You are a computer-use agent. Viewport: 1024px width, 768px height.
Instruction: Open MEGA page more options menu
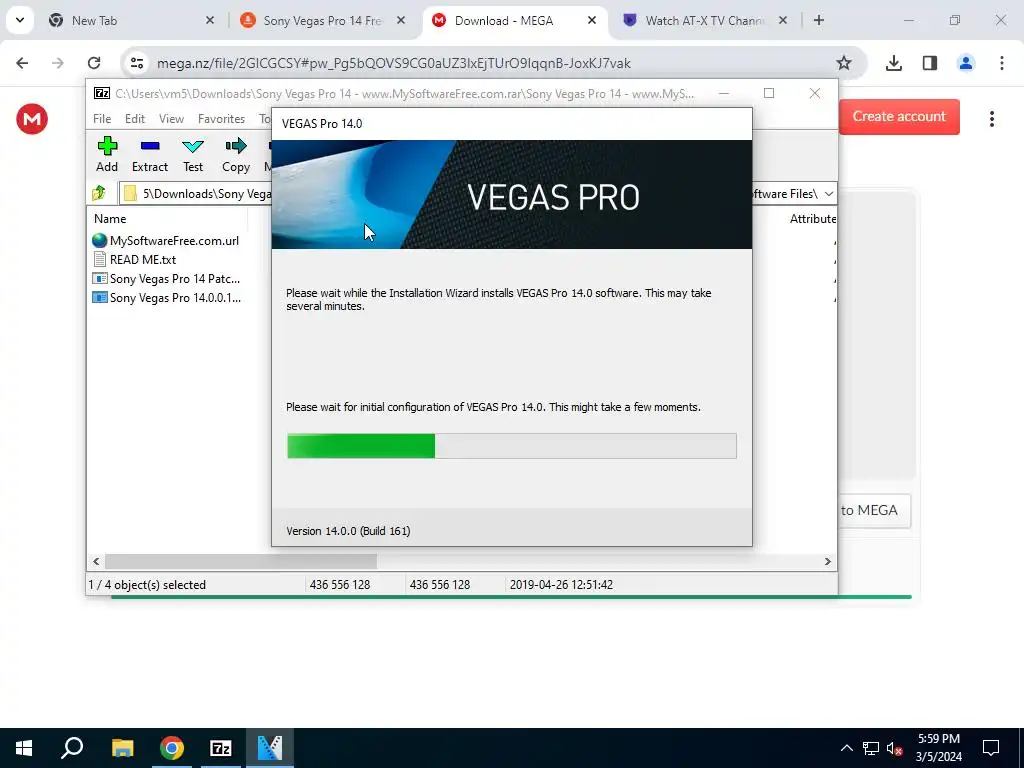pos(991,118)
